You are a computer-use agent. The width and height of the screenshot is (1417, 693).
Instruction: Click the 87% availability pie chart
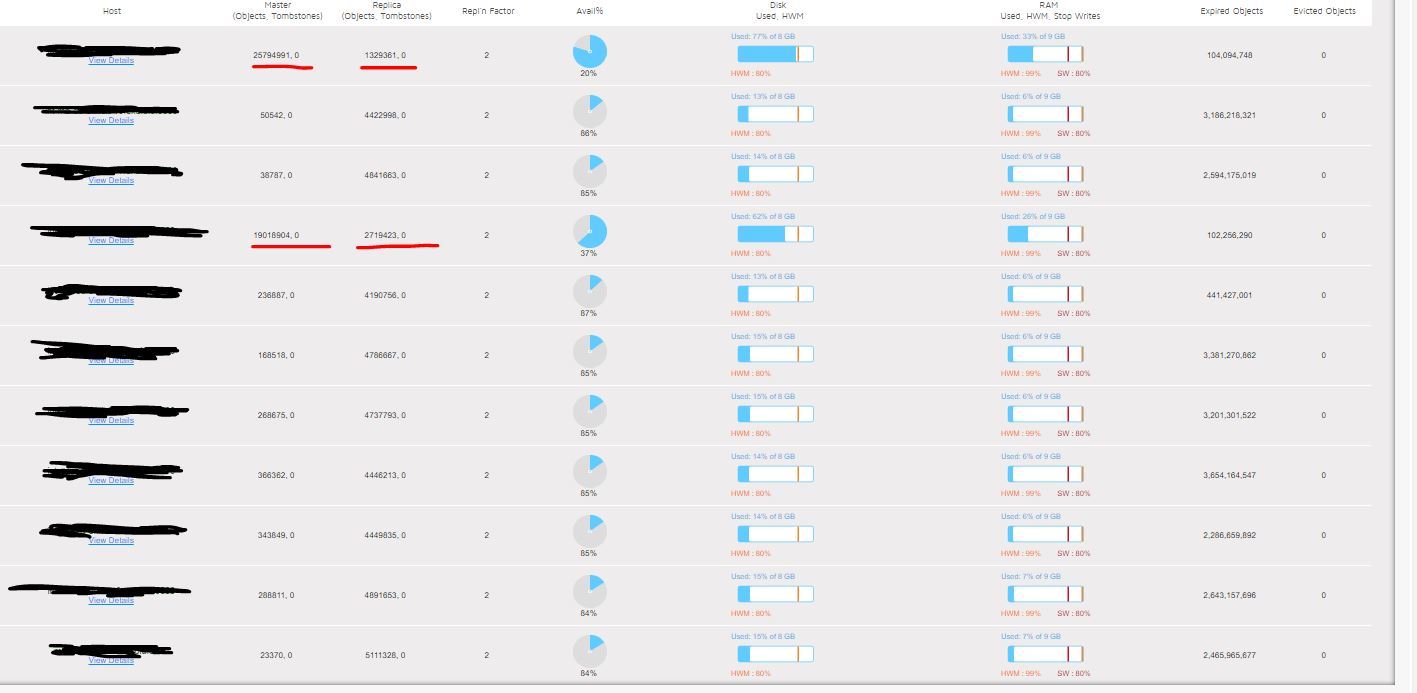point(590,291)
